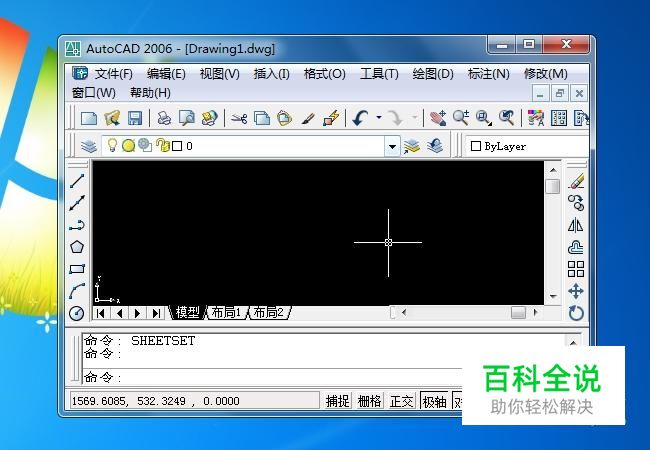Open the 插入(I) menu
This screenshot has width=650, height=450.
[272, 74]
